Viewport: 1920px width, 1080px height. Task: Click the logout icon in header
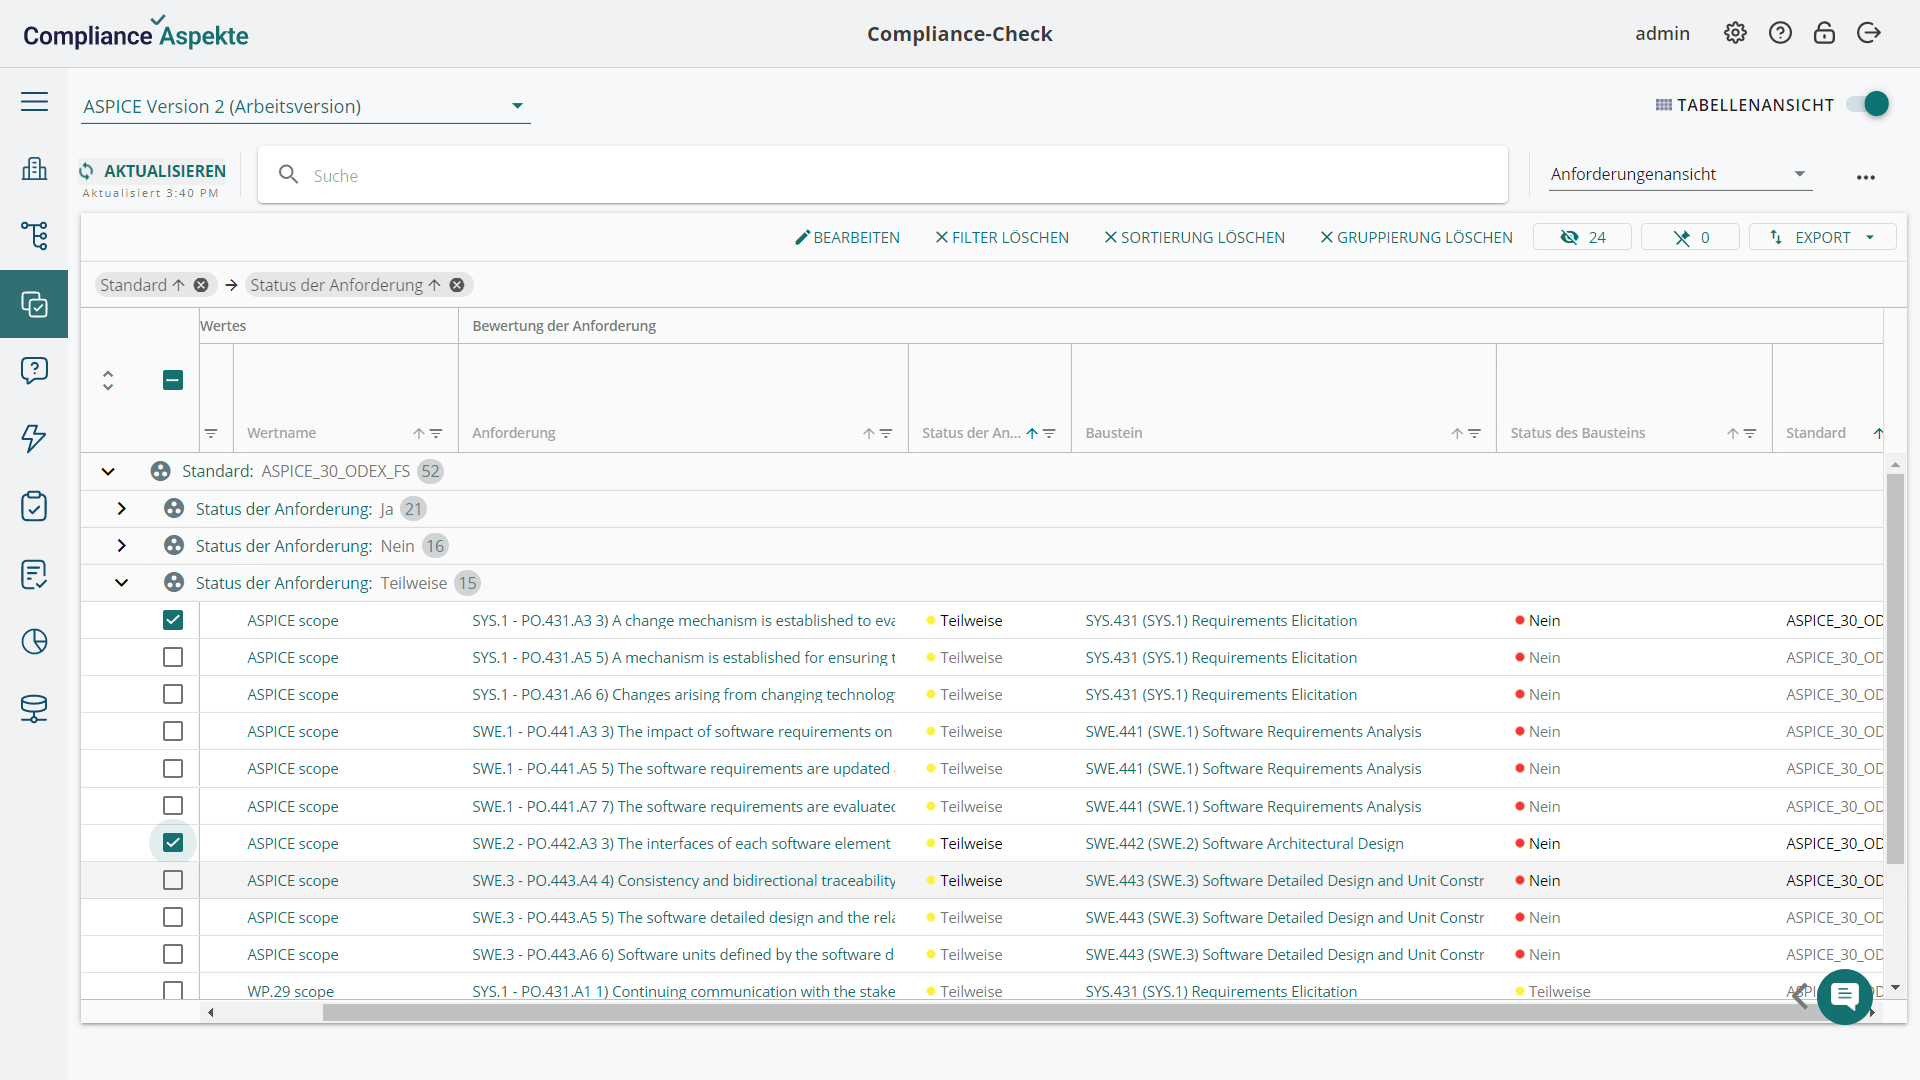coord(1869,33)
